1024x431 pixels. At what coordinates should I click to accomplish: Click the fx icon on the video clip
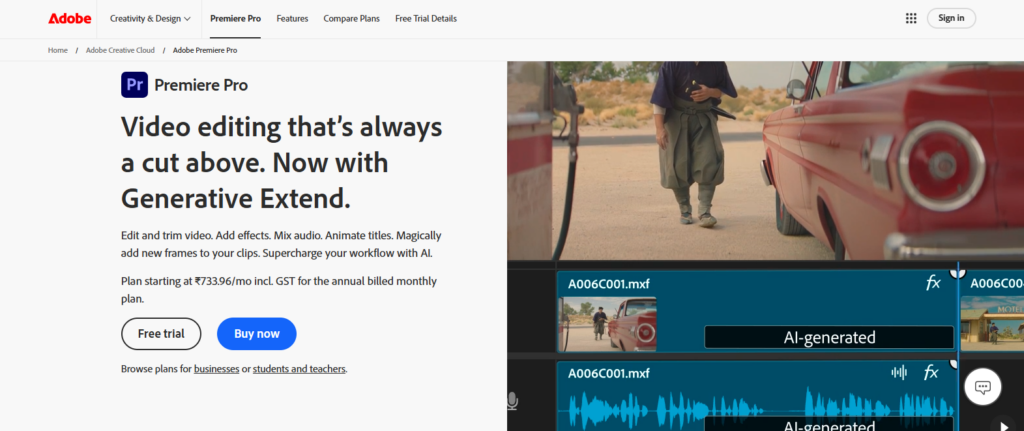pyautogui.click(x=933, y=283)
